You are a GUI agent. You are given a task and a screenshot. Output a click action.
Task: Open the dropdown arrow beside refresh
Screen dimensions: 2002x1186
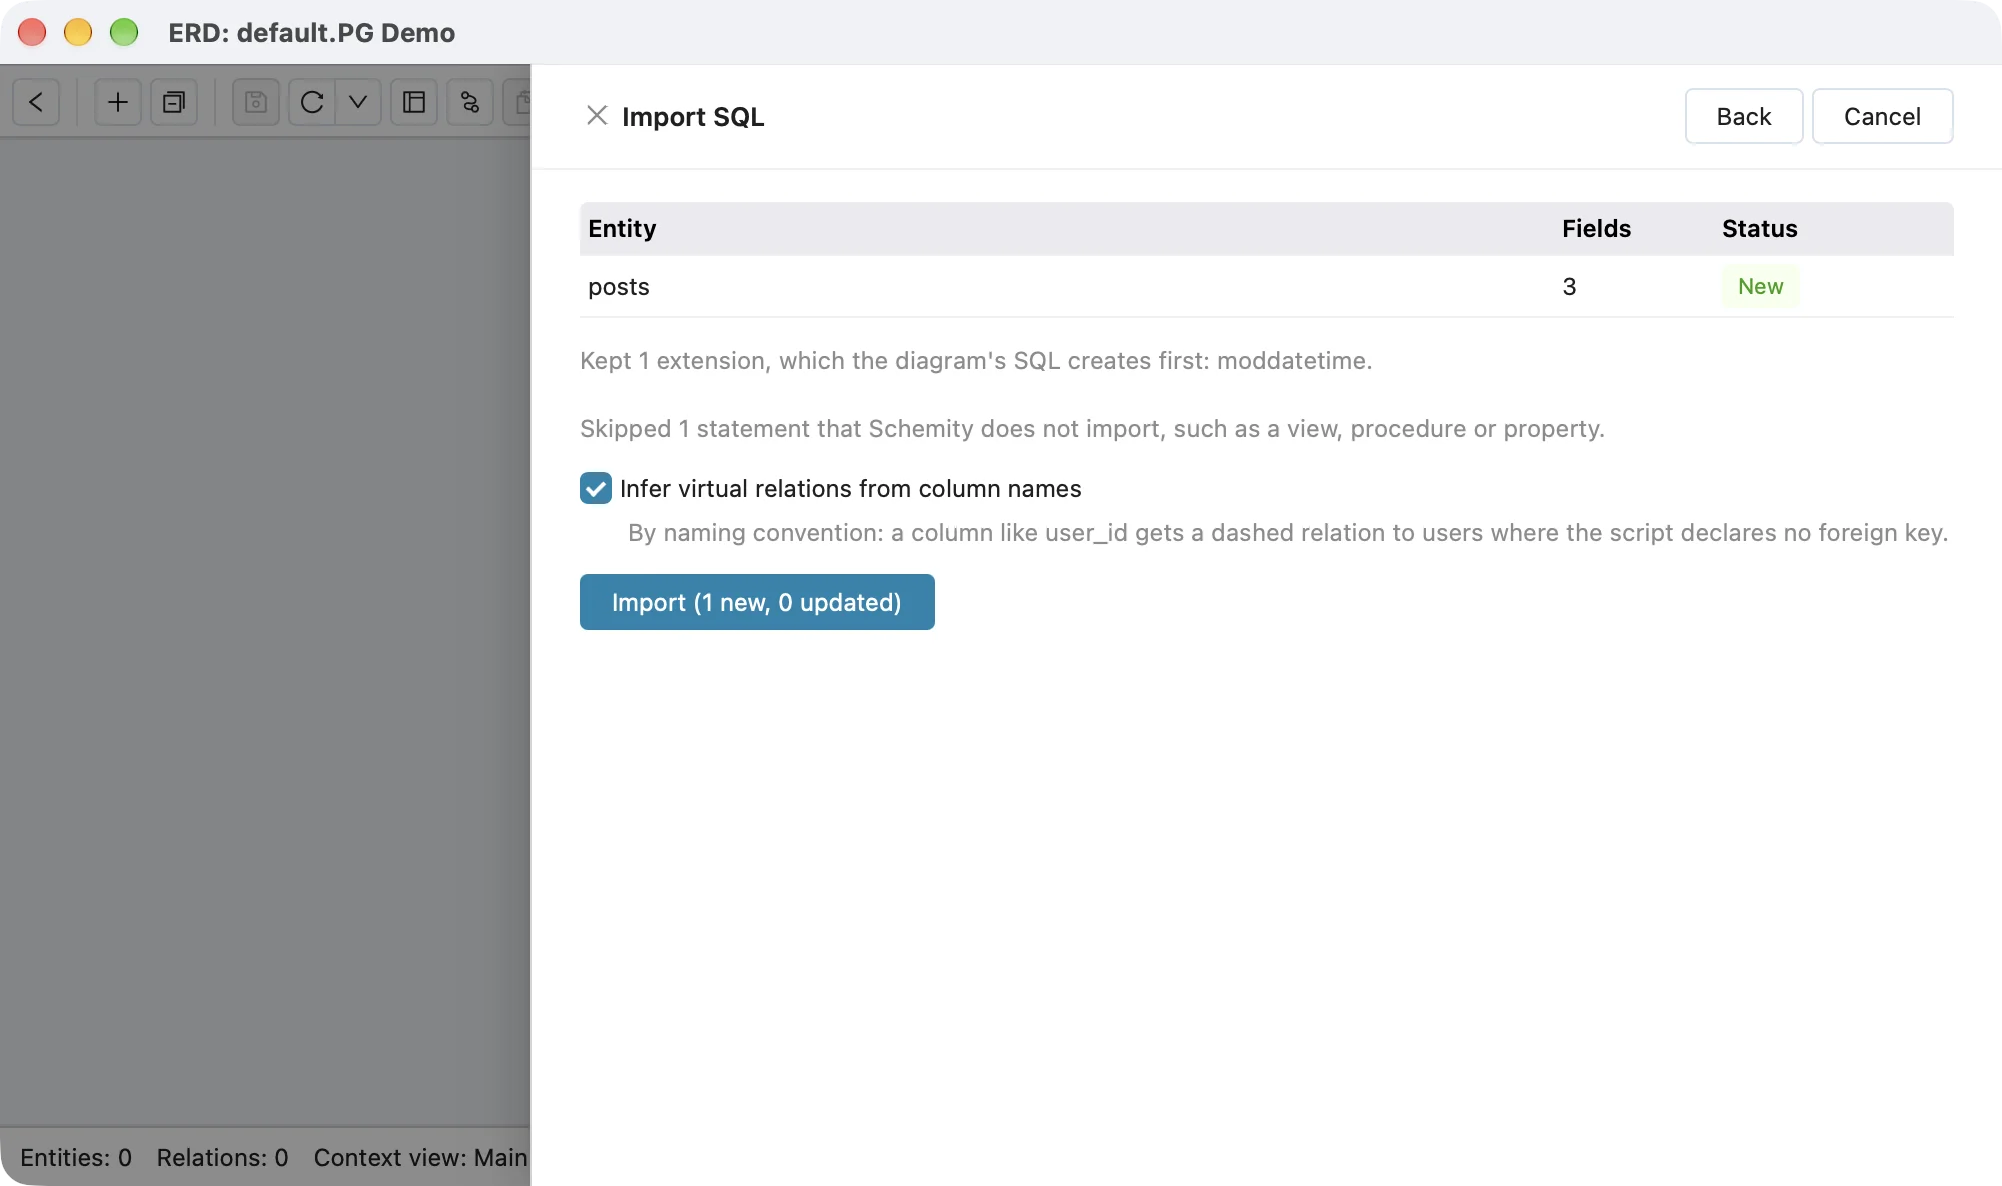pyautogui.click(x=358, y=102)
